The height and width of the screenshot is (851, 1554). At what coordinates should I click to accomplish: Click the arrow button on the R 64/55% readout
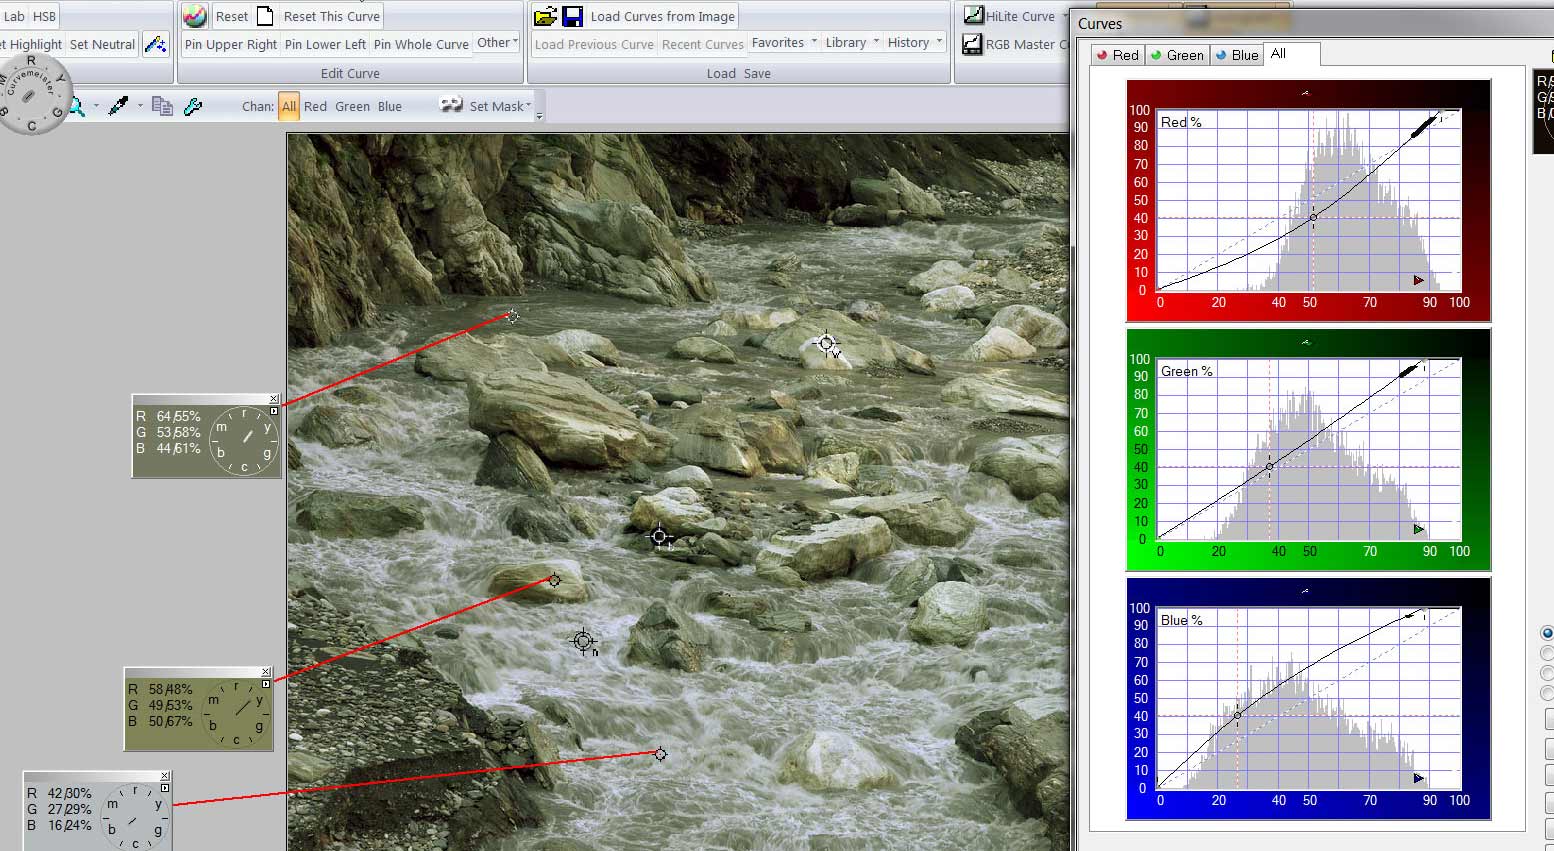[x=274, y=411]
